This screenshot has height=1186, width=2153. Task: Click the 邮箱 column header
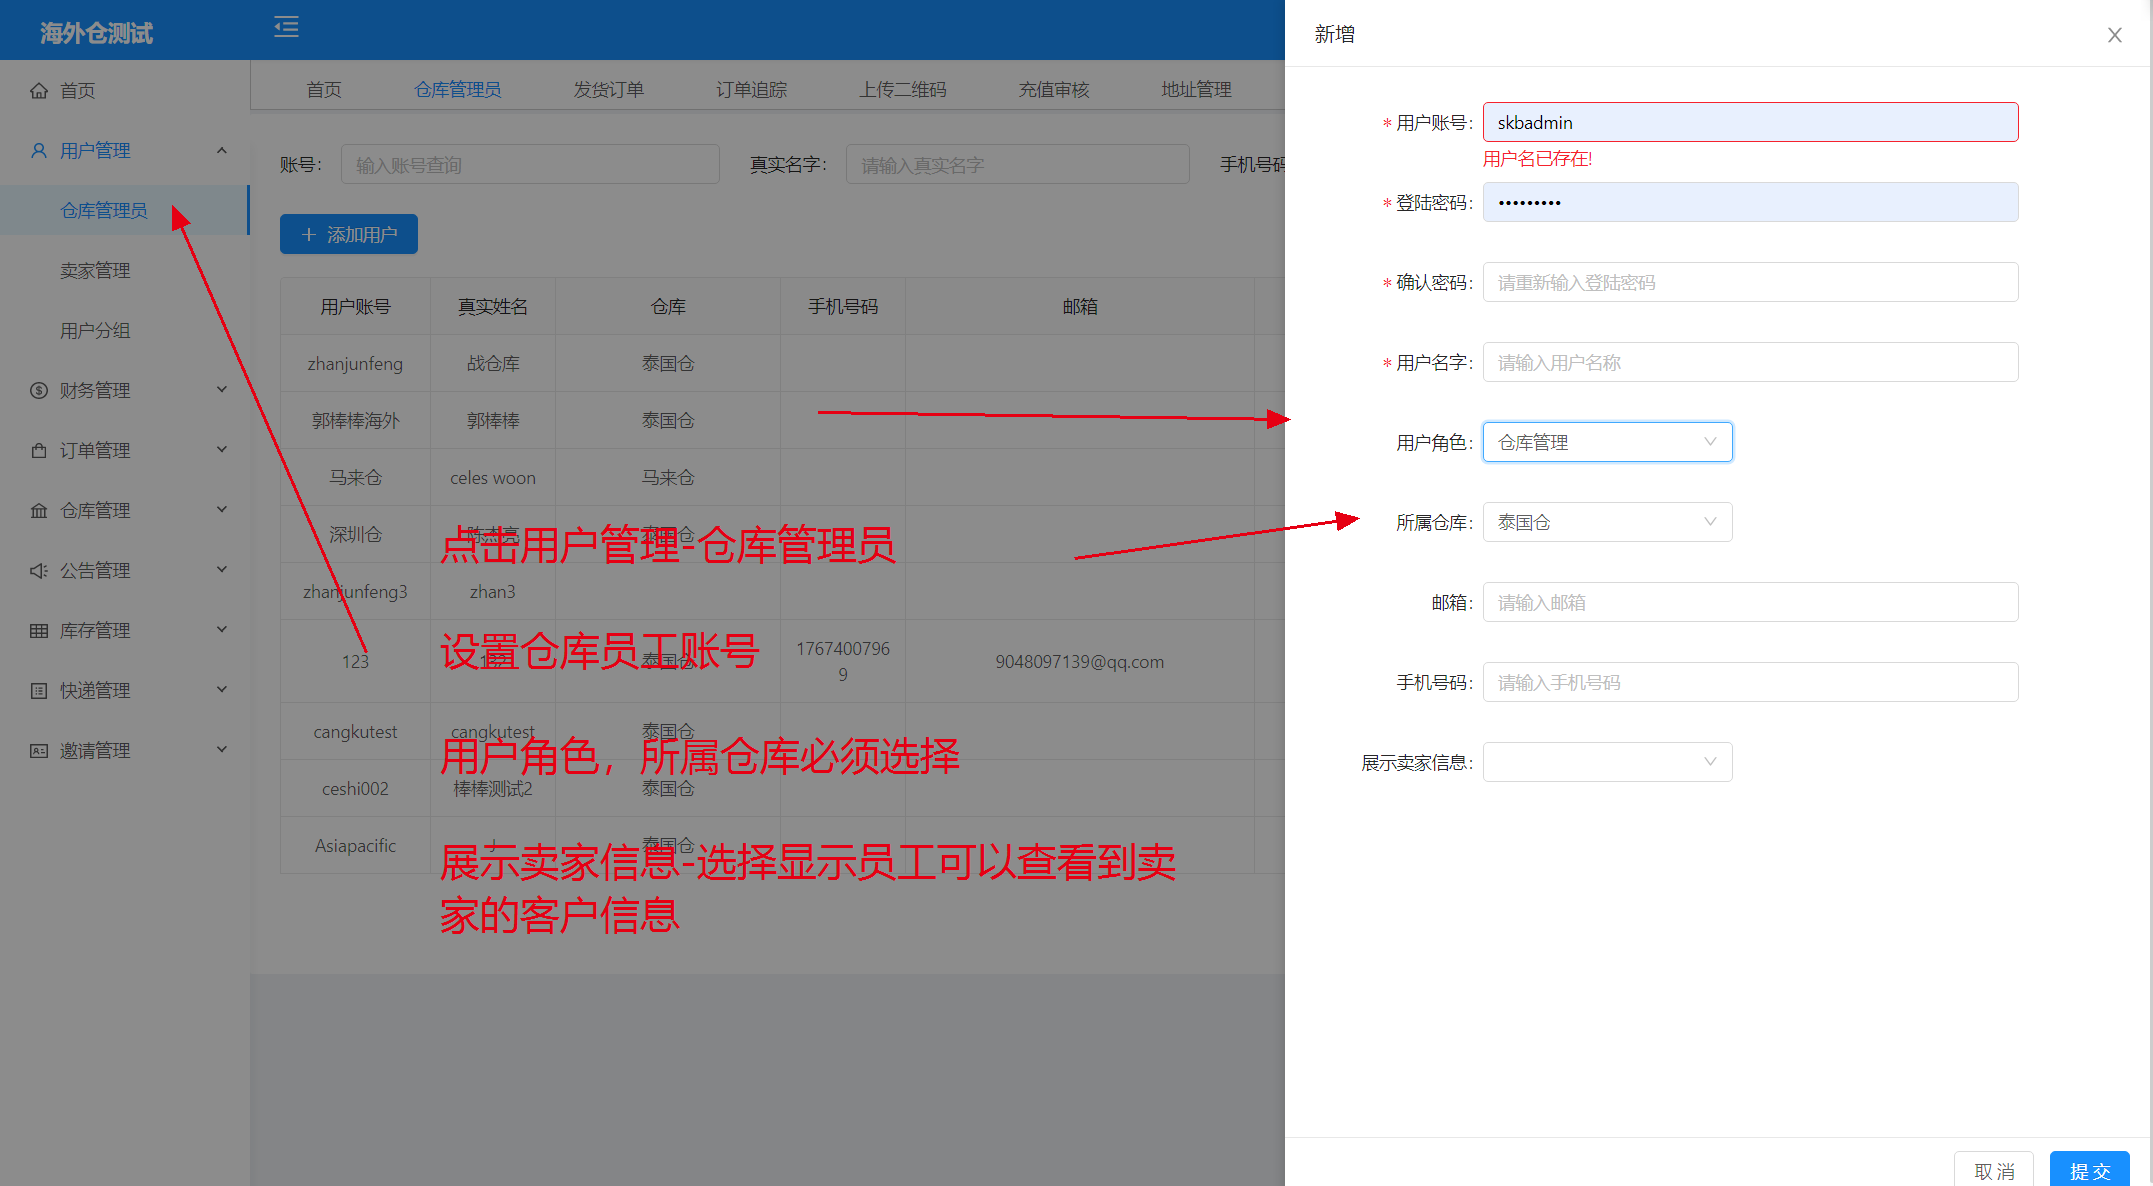point(1080,306)
